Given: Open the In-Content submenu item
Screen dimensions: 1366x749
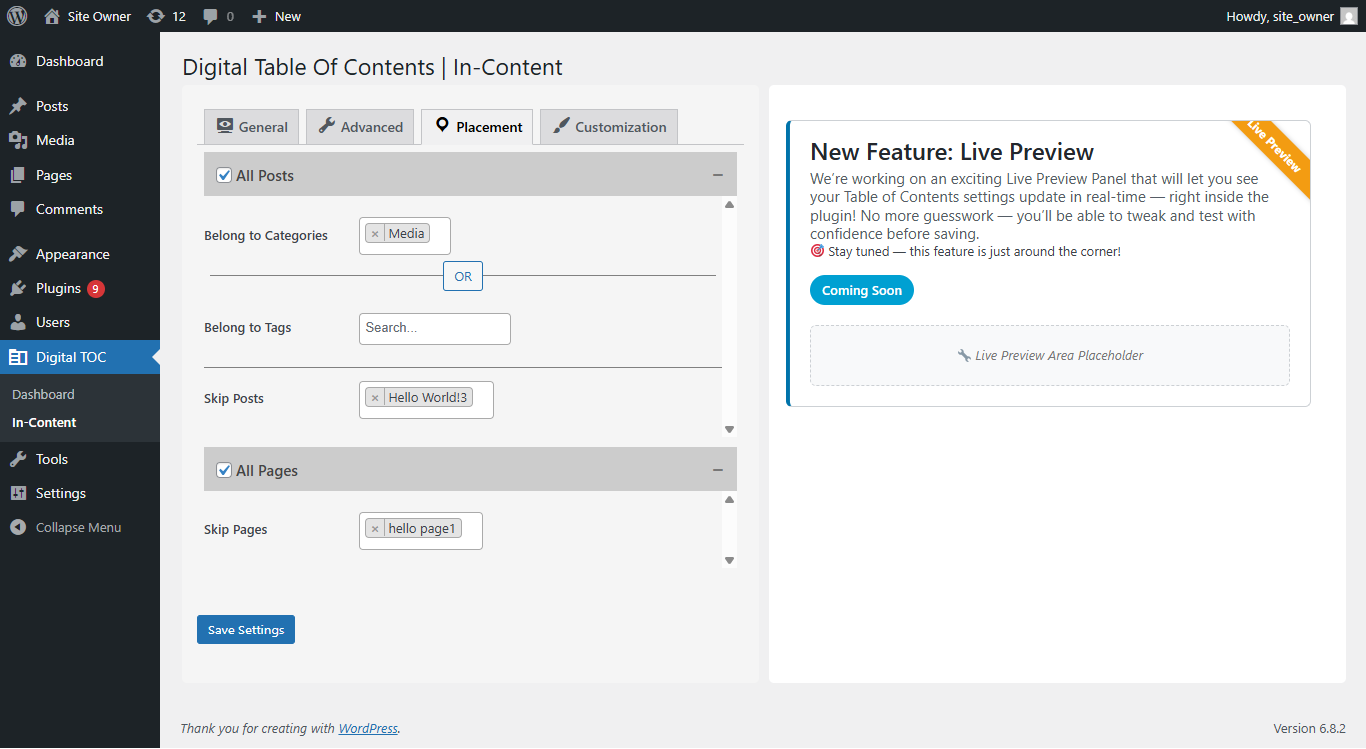Looking at the screenshot, I should click(x=44, y=422).
